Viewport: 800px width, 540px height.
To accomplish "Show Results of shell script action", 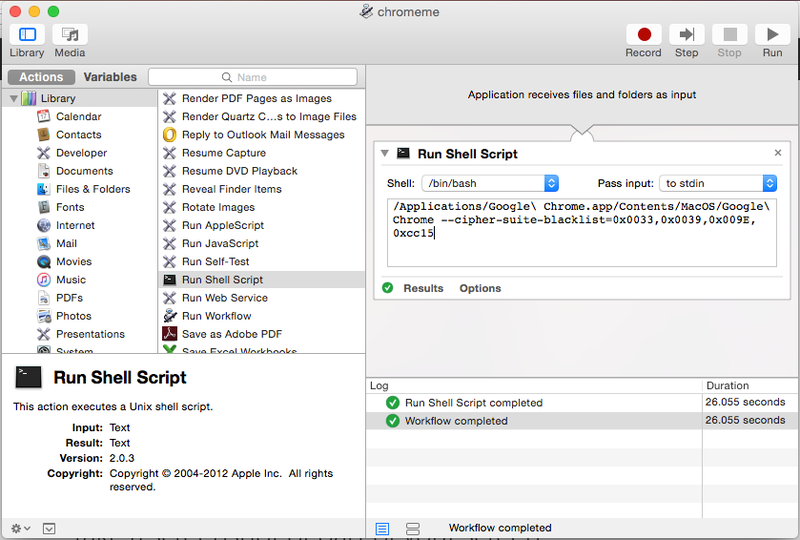I will pos(423,288).
